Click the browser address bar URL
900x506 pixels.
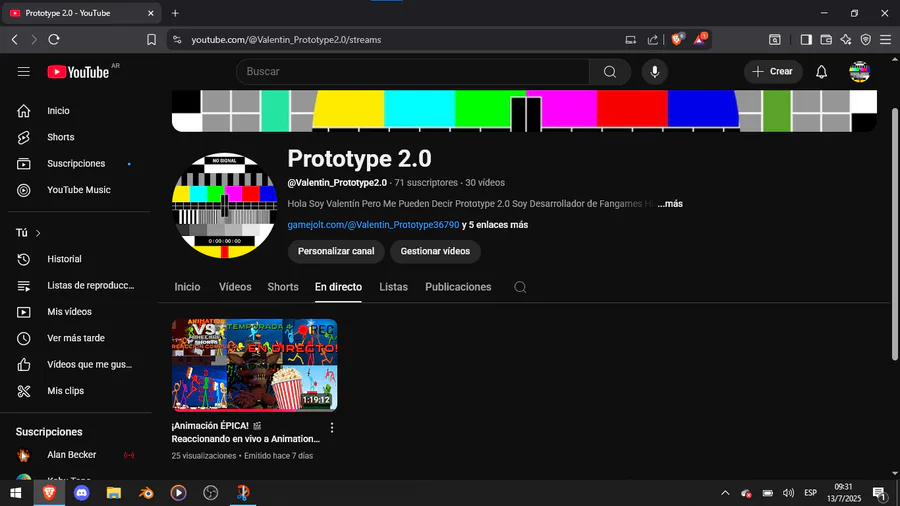pos(286,40)
